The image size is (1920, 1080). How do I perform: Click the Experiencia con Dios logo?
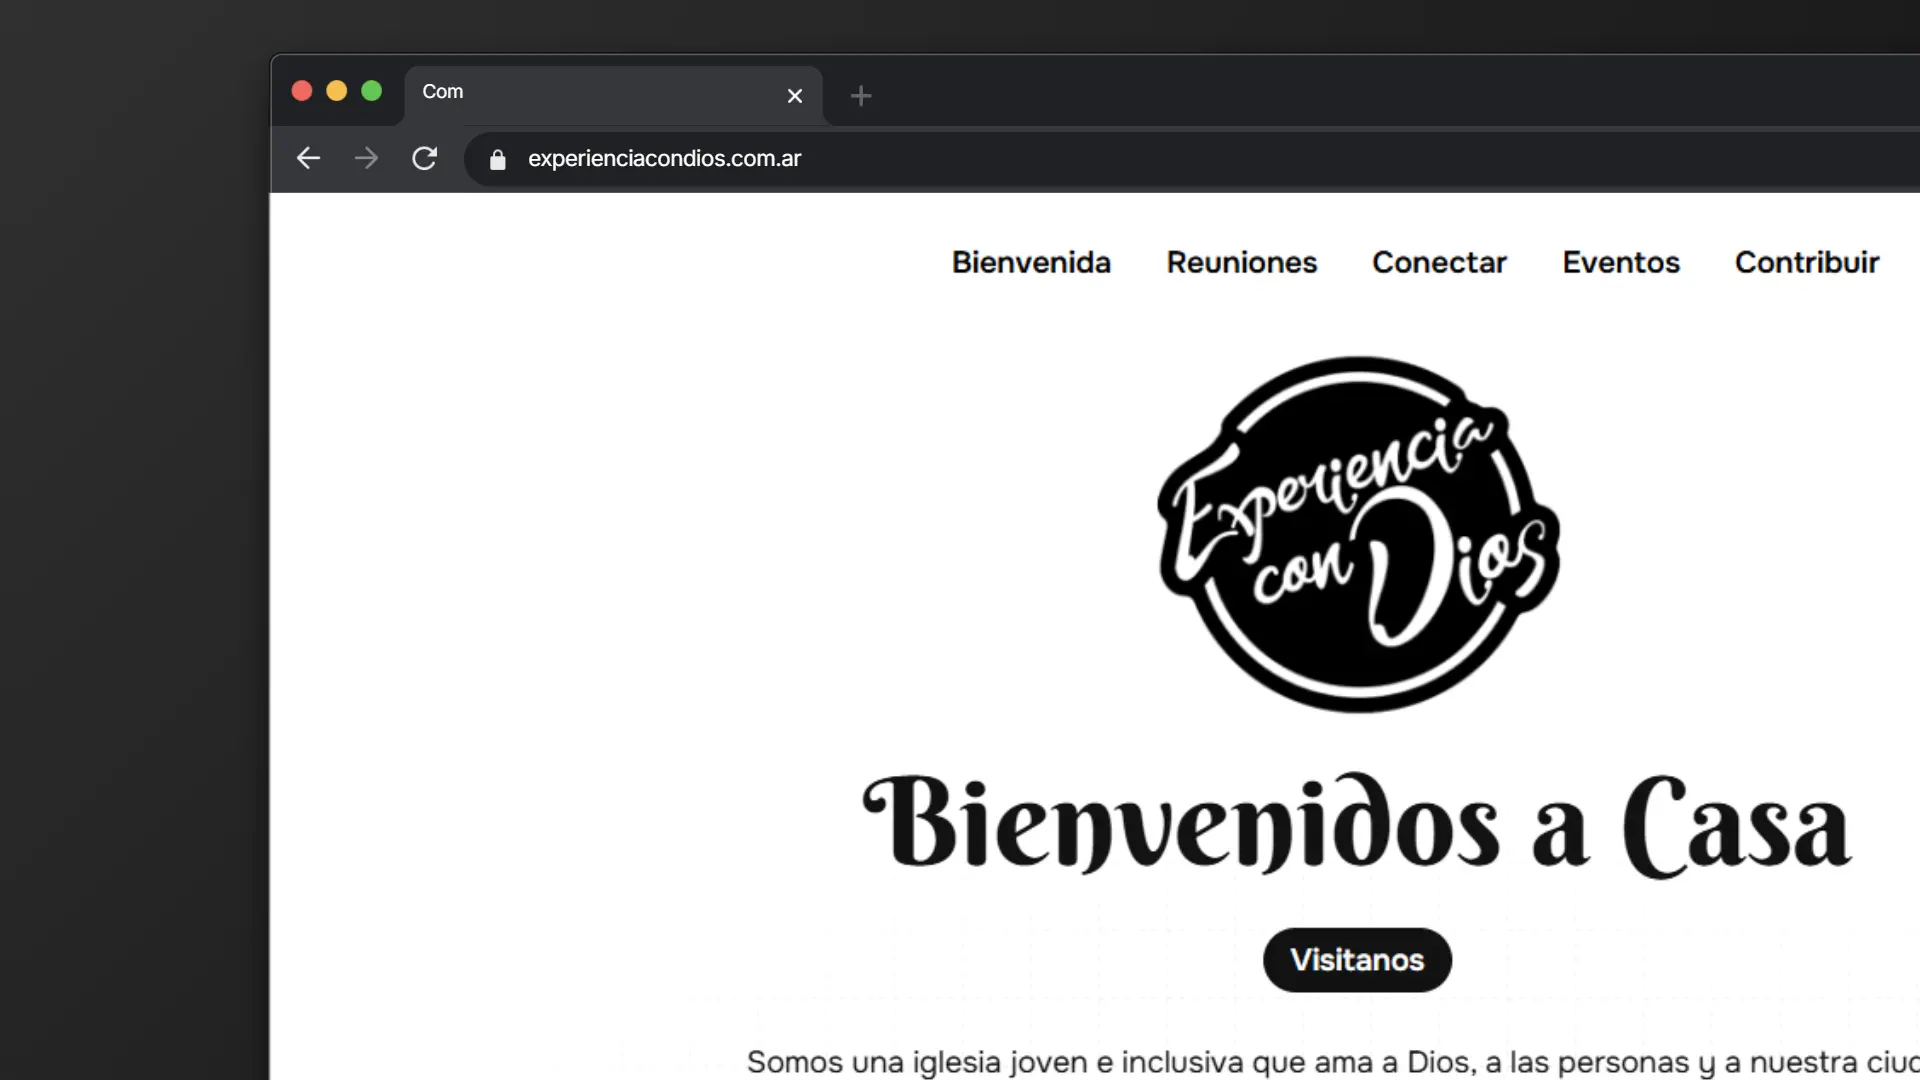click(1358, 534)
